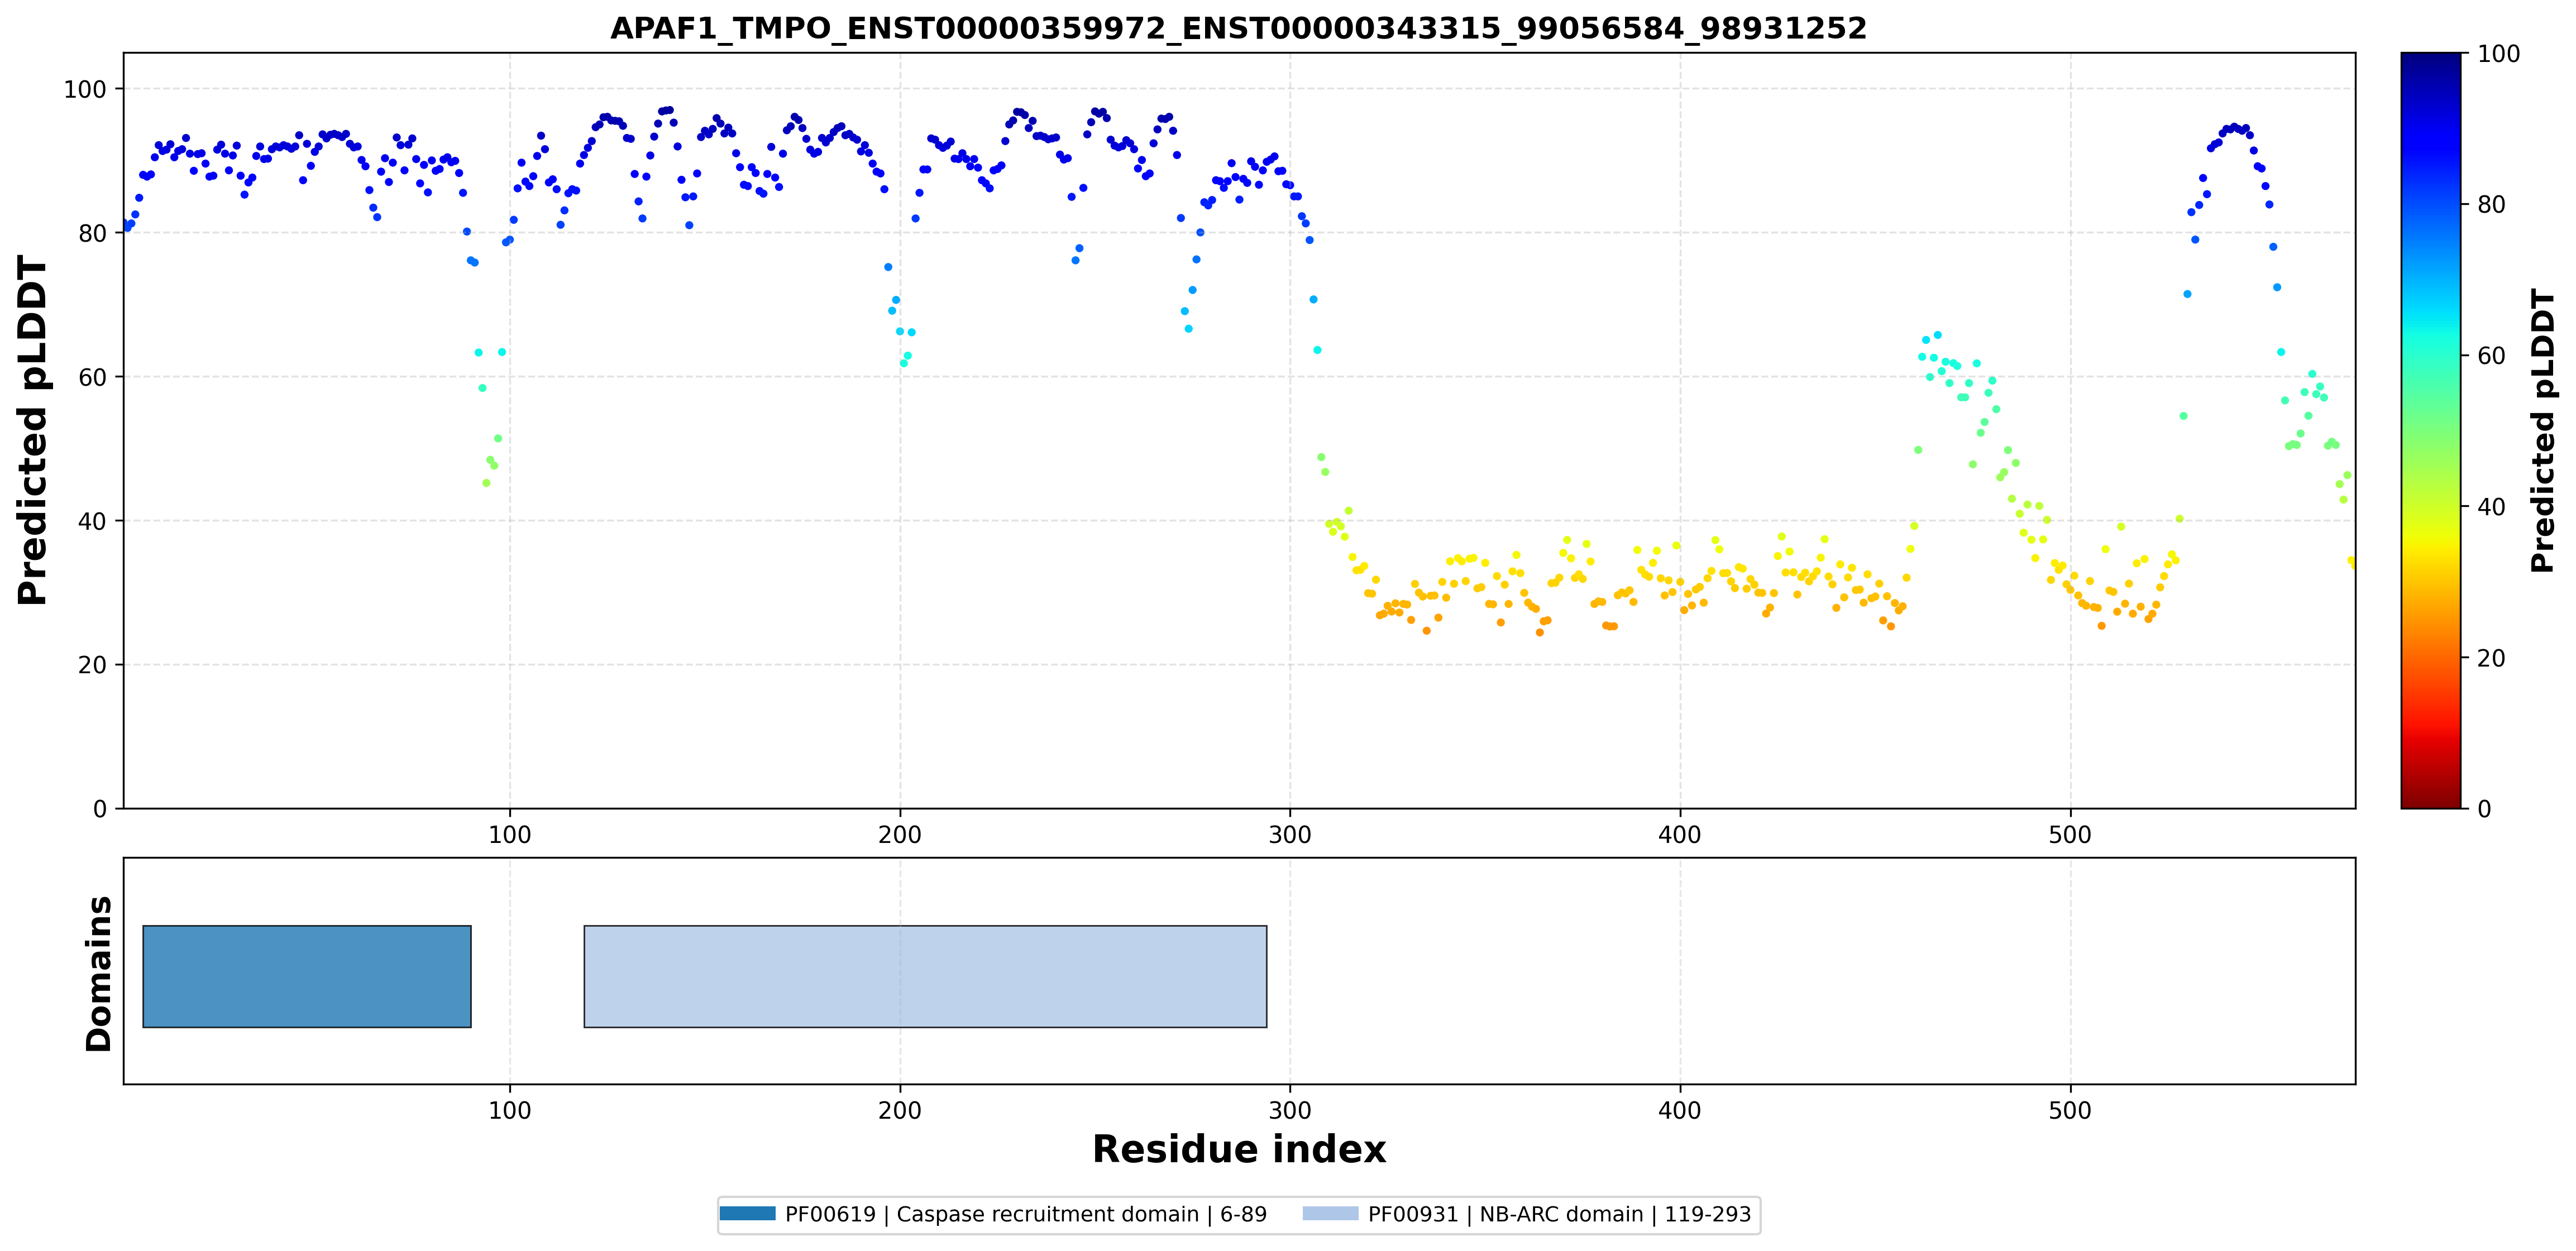This screenshot has width=2576, height=1251.
Task: Click the 100 tick on colorbar
Action: [2498, 54]
